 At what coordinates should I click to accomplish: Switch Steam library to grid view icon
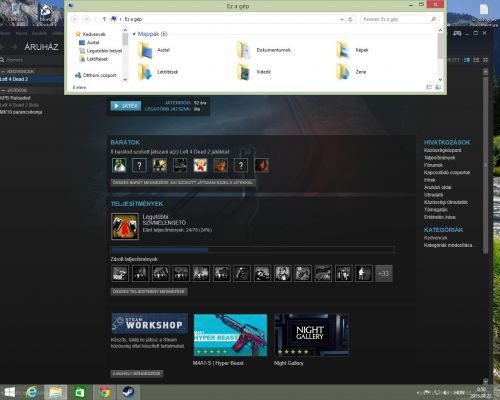(x=485, y=60)
